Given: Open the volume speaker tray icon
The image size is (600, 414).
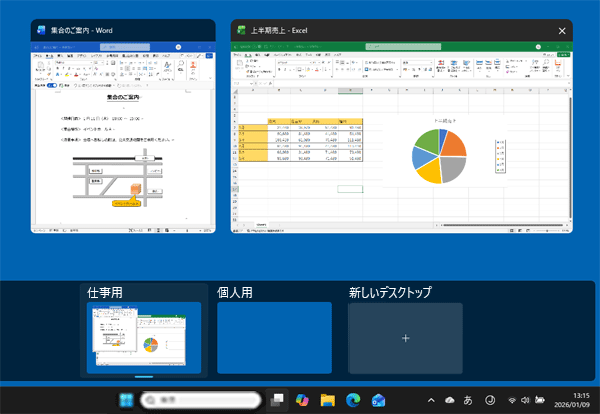Looking at the screenshot, I should [x=525, y=400].
